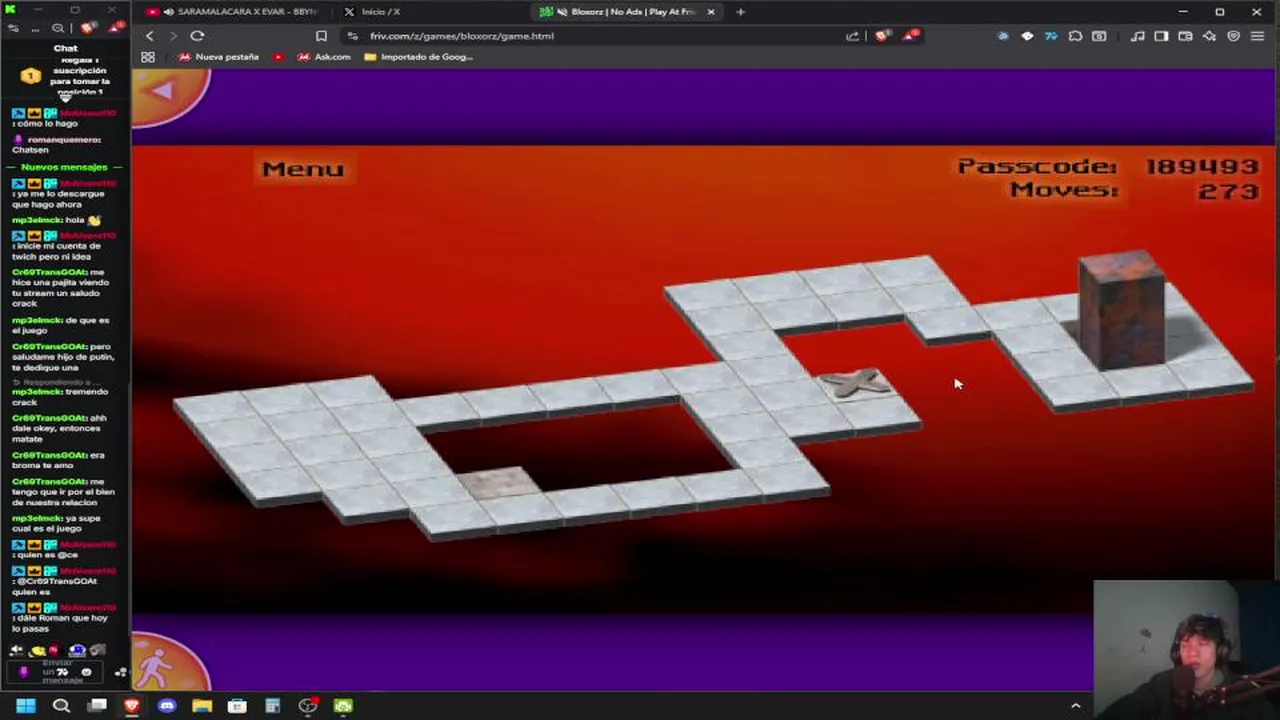The image size is (1280, 720).
Task: Show hidden system tray icons chevron
Action: pos(1075,706)
